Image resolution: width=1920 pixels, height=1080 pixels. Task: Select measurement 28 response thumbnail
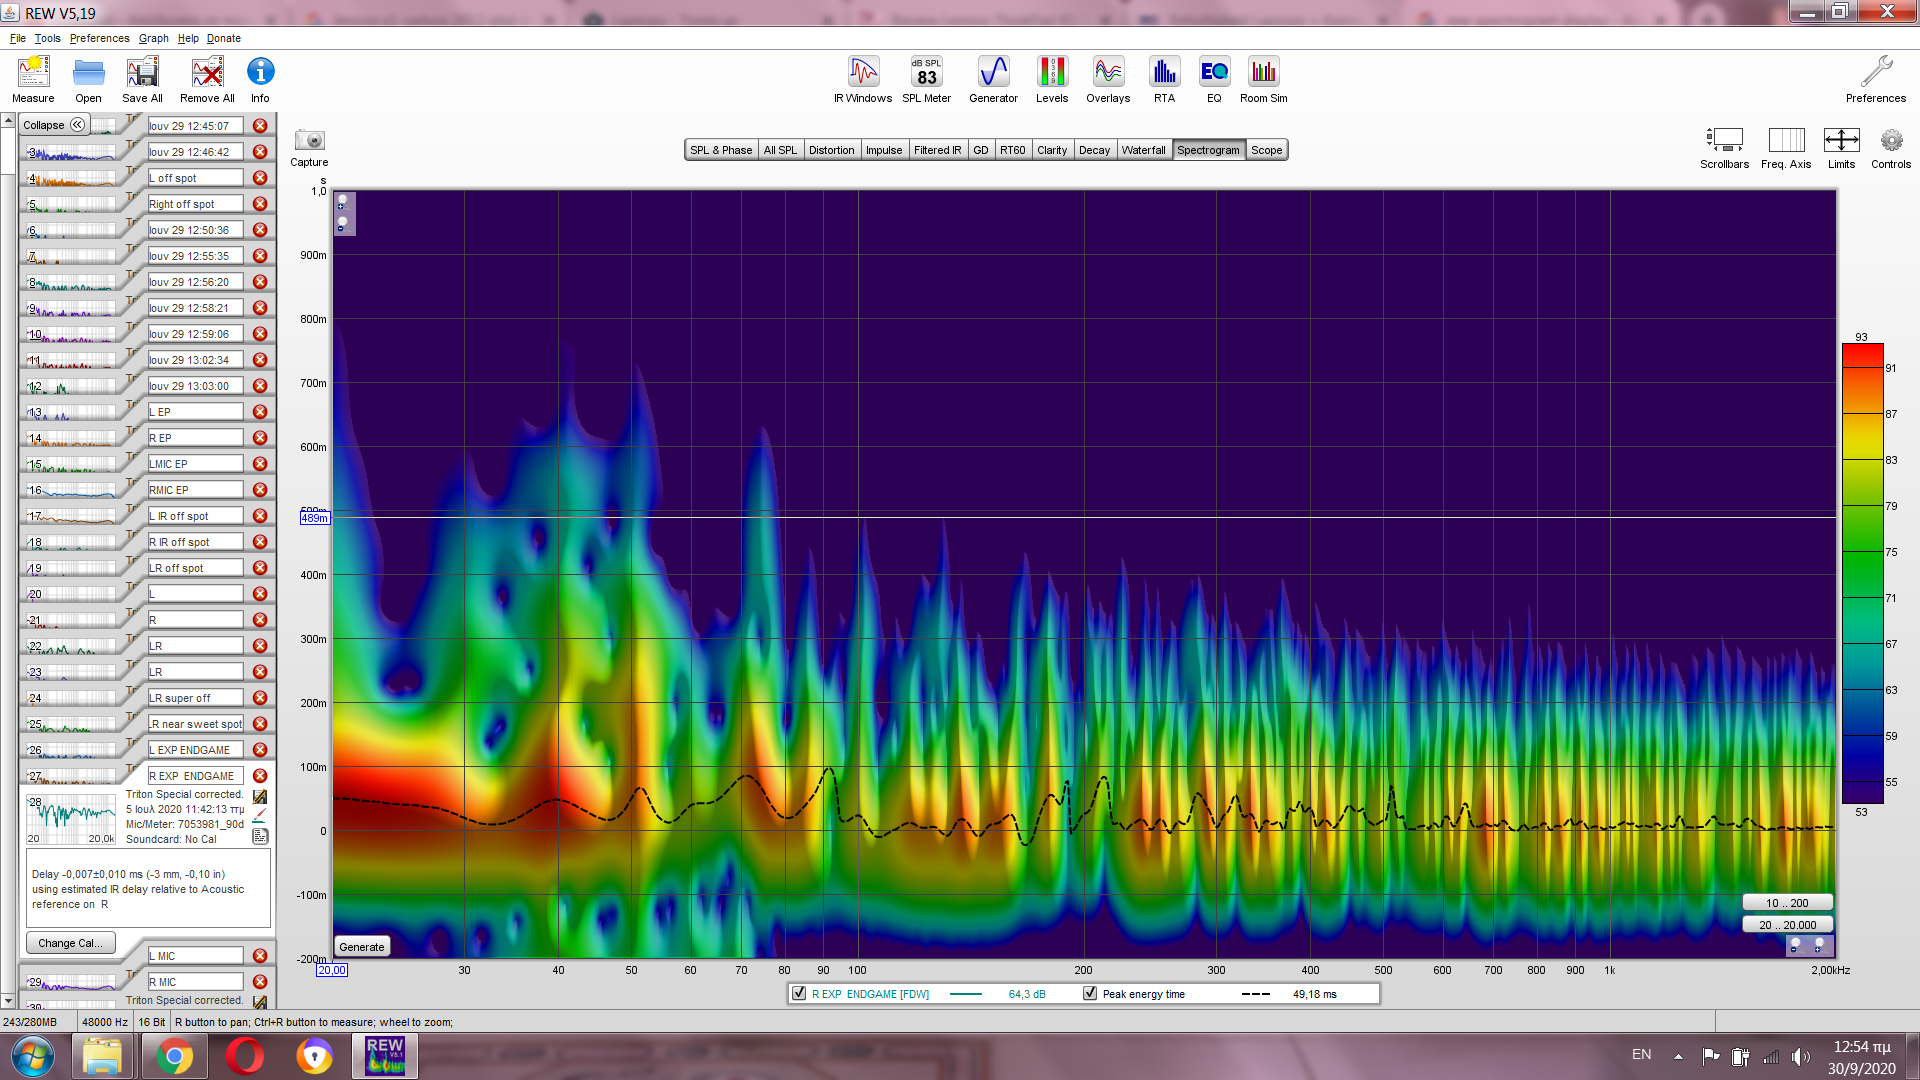pos(70,819)
